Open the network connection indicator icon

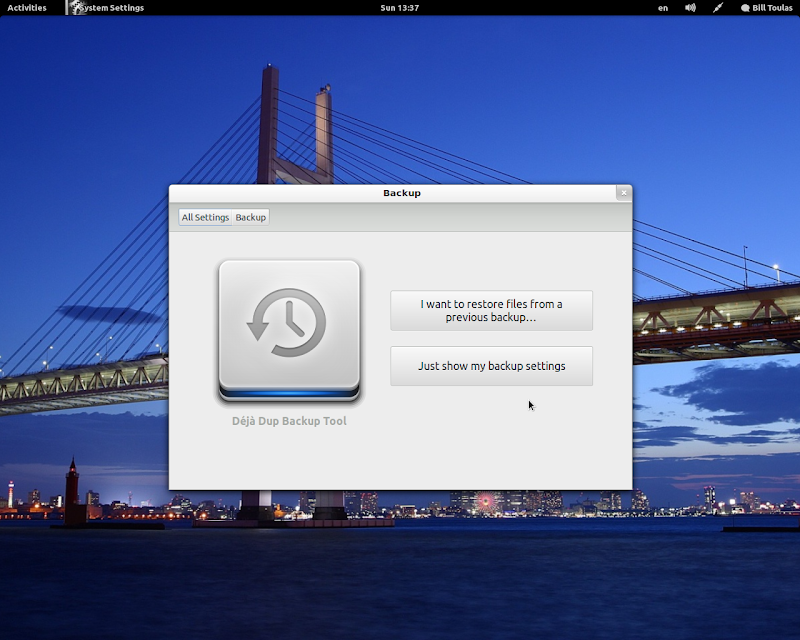(x=717, y=8)
